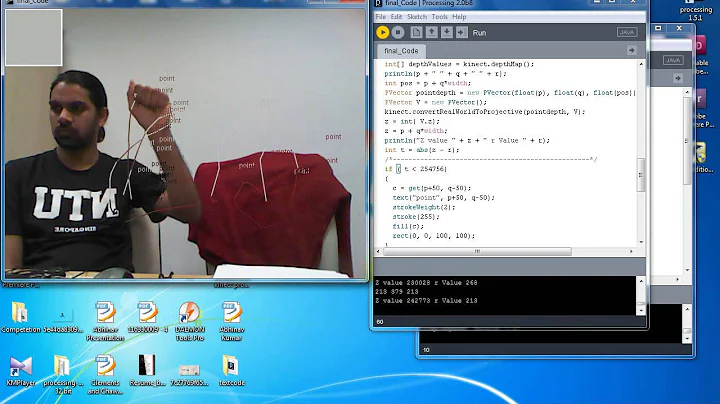Launch DAEMON Tools Pro shortcut
Image resolution: width=720 pixels, height=404 pixels.
point(189,321)
